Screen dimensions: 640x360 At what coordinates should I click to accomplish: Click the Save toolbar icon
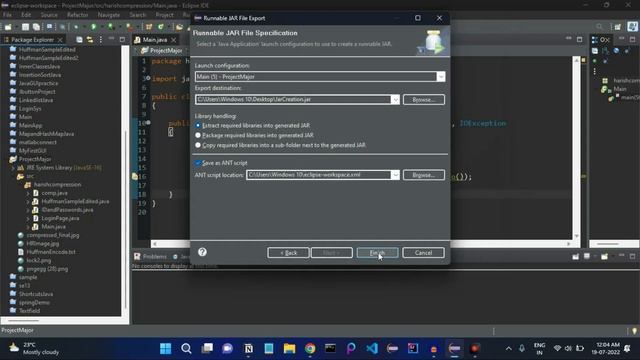coord(25,27)
